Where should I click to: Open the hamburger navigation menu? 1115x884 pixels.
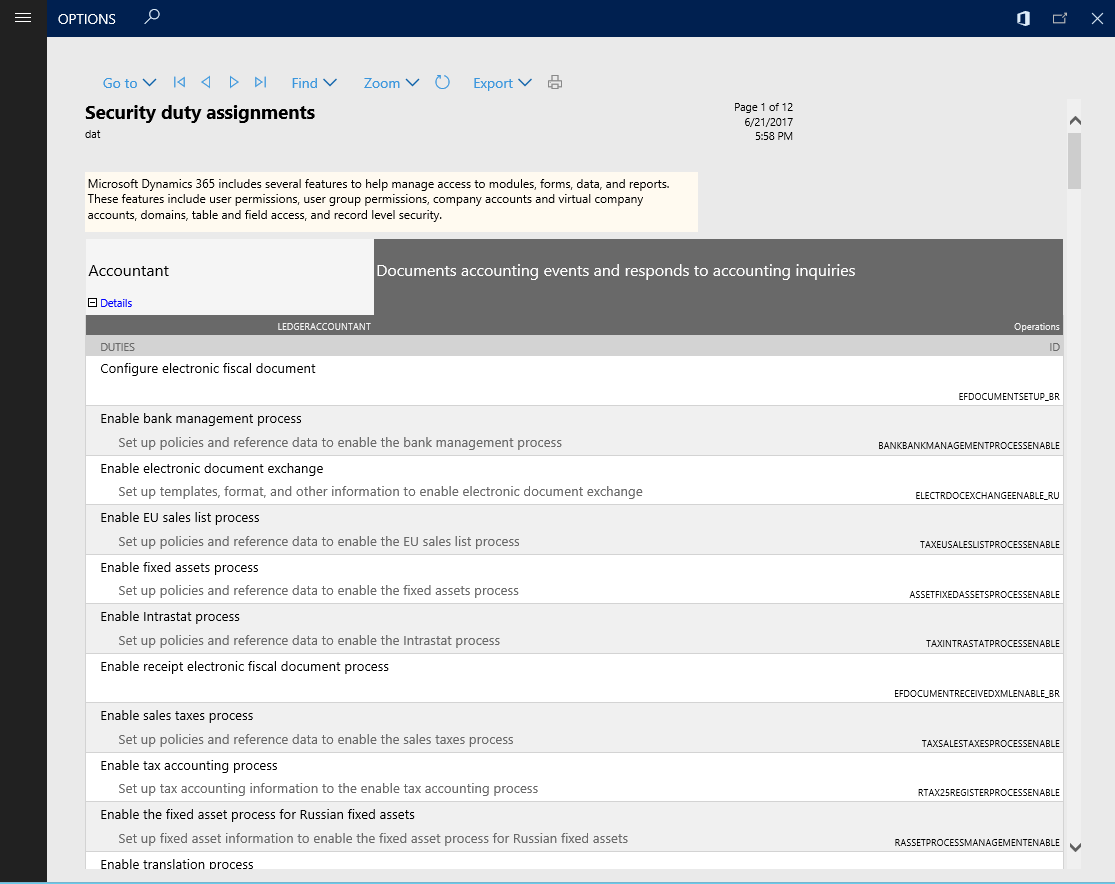pyautogui.click(x=22, y=17)
